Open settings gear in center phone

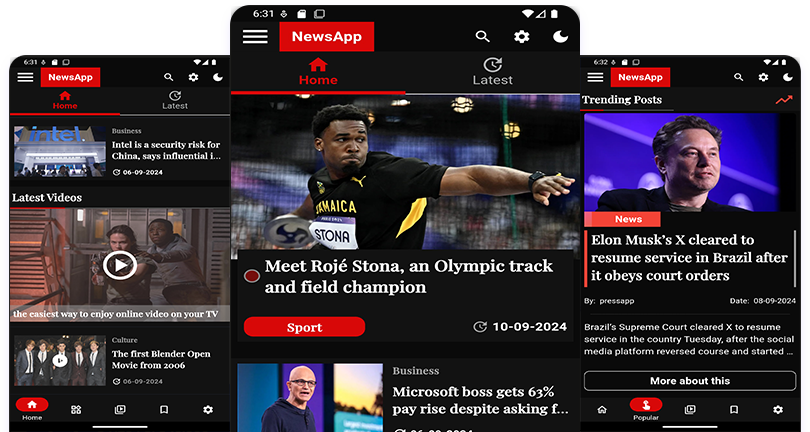click(x=521, y=36)
